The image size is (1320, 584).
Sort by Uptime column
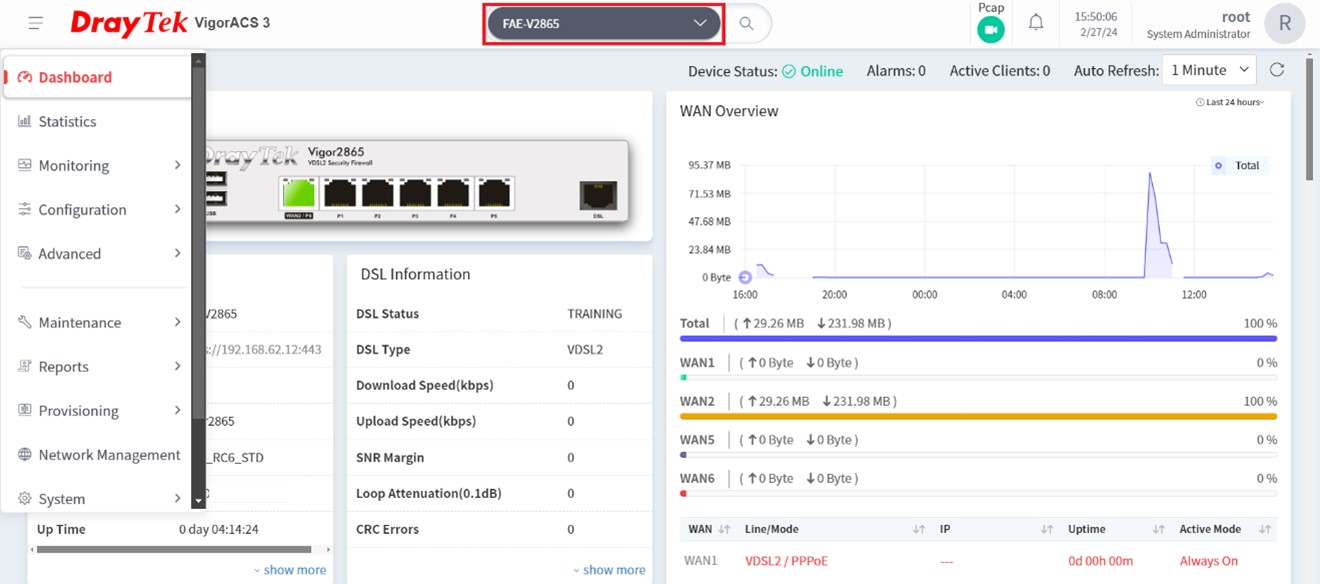[x=1159, y=529]
